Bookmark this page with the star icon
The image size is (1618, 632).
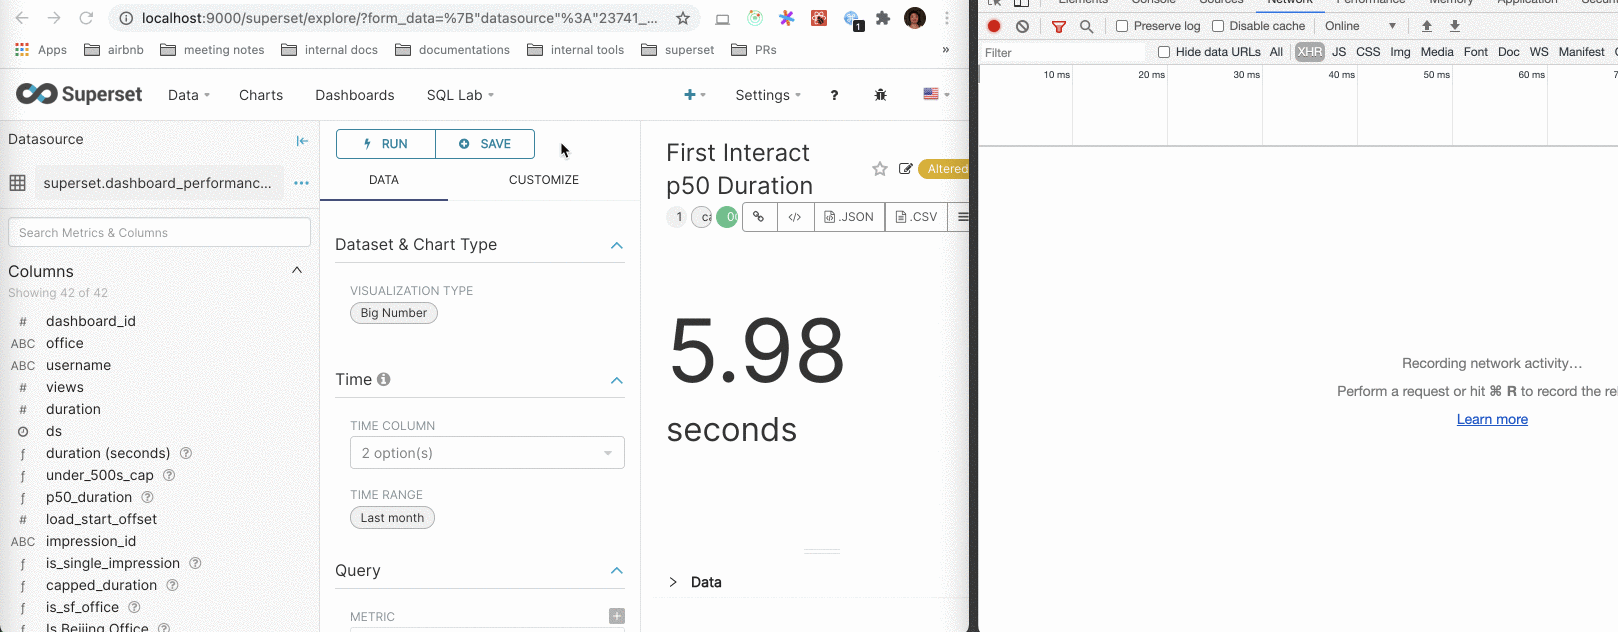tap(683, 18)
